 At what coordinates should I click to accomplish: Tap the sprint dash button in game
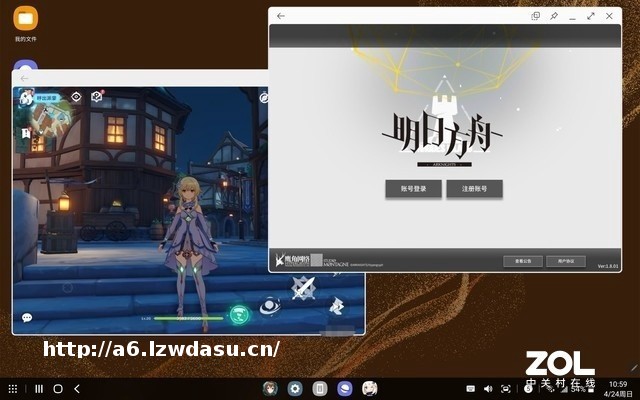click(335, 304)
